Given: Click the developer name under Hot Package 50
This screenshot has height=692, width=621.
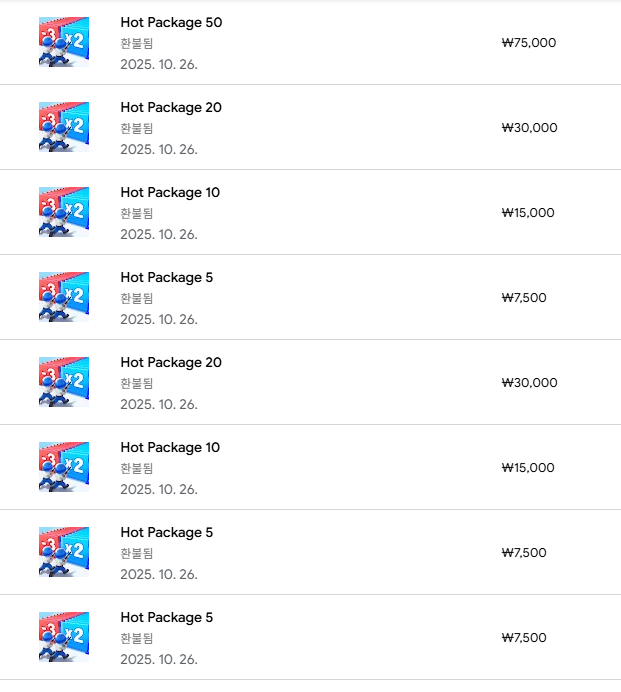Looking at the screenshot, I should click(x=137, y=44).
